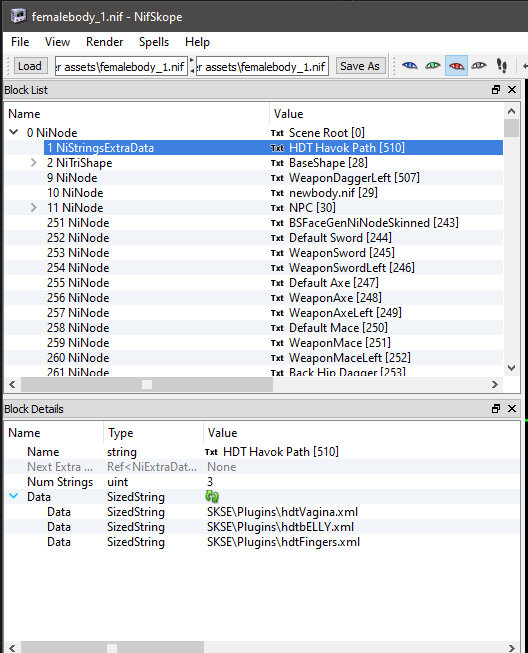528x653 pixels.
Task: Click the Txt icon beside WeaponMace [251]
Action: point(277,343)
